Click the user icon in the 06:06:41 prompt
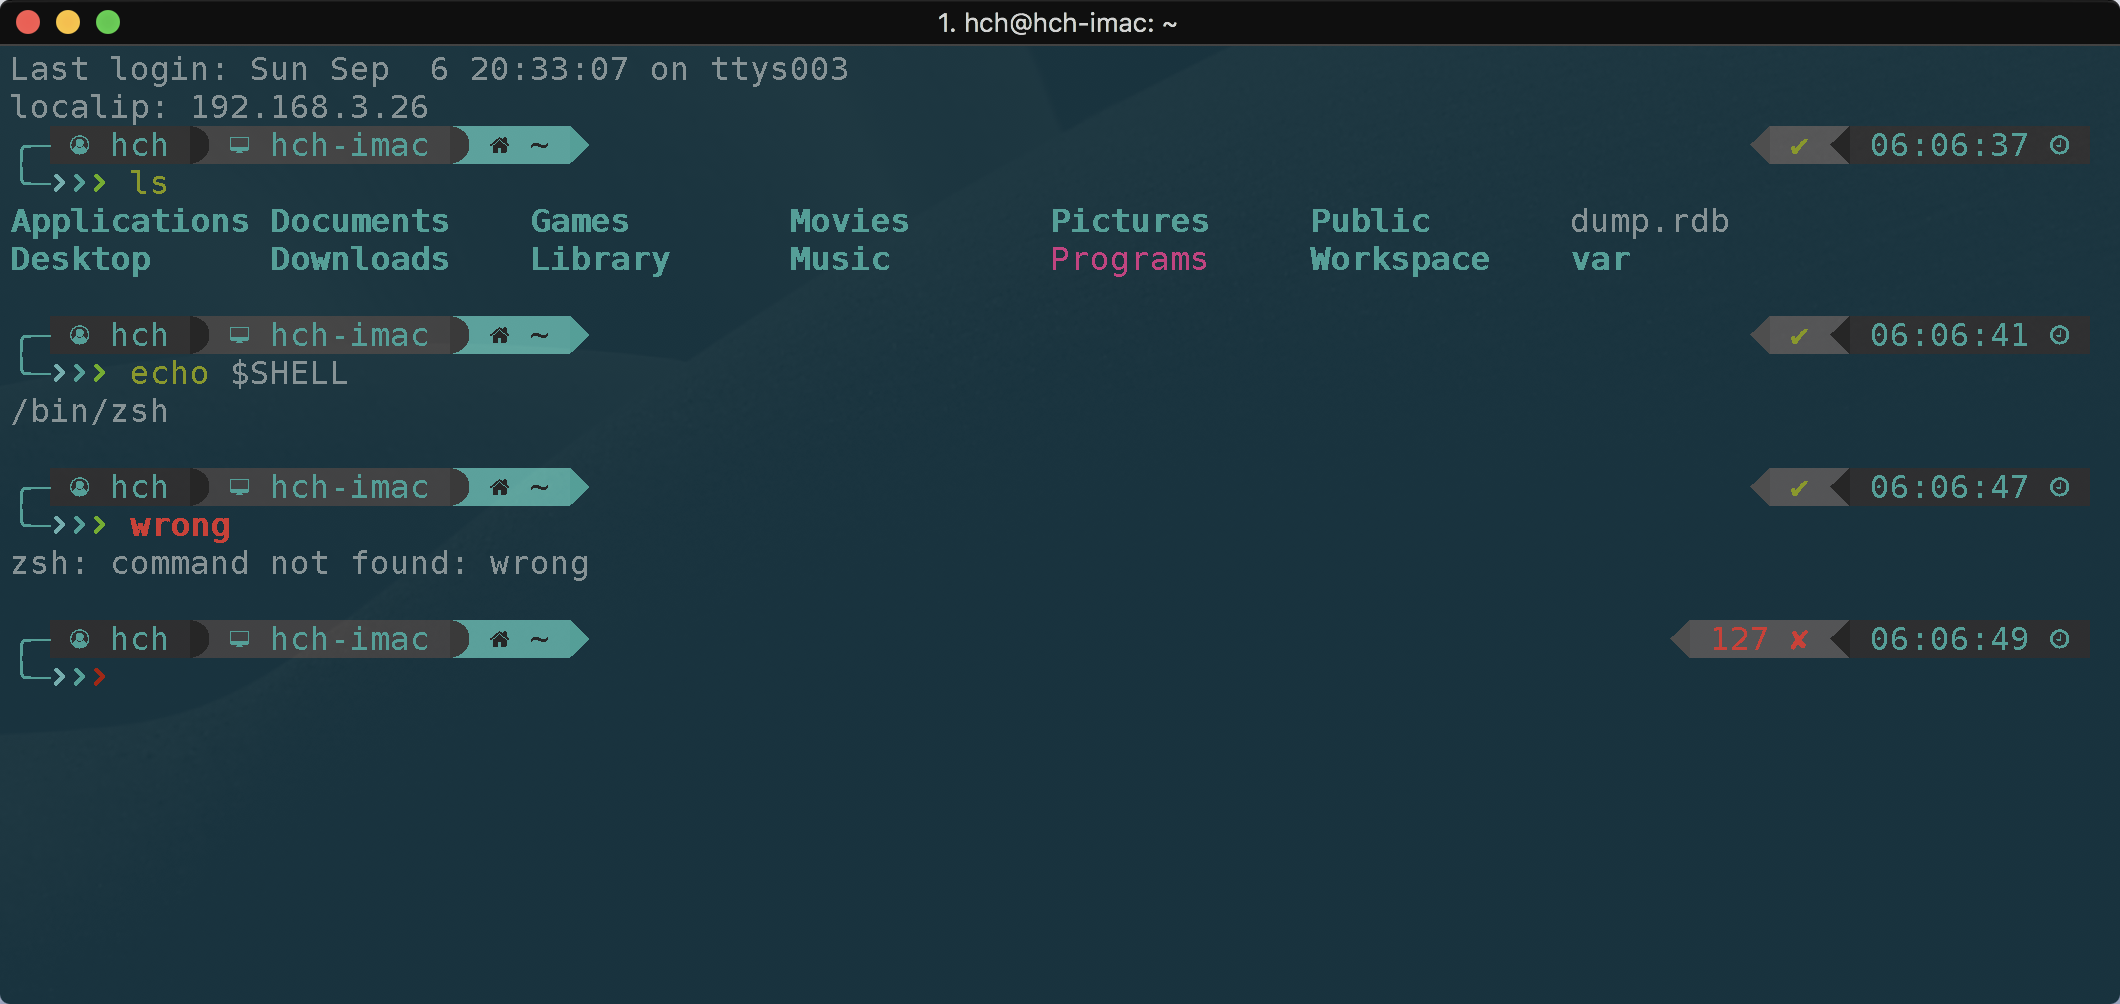This screenshot has width=2120, height=1004. 80,335
